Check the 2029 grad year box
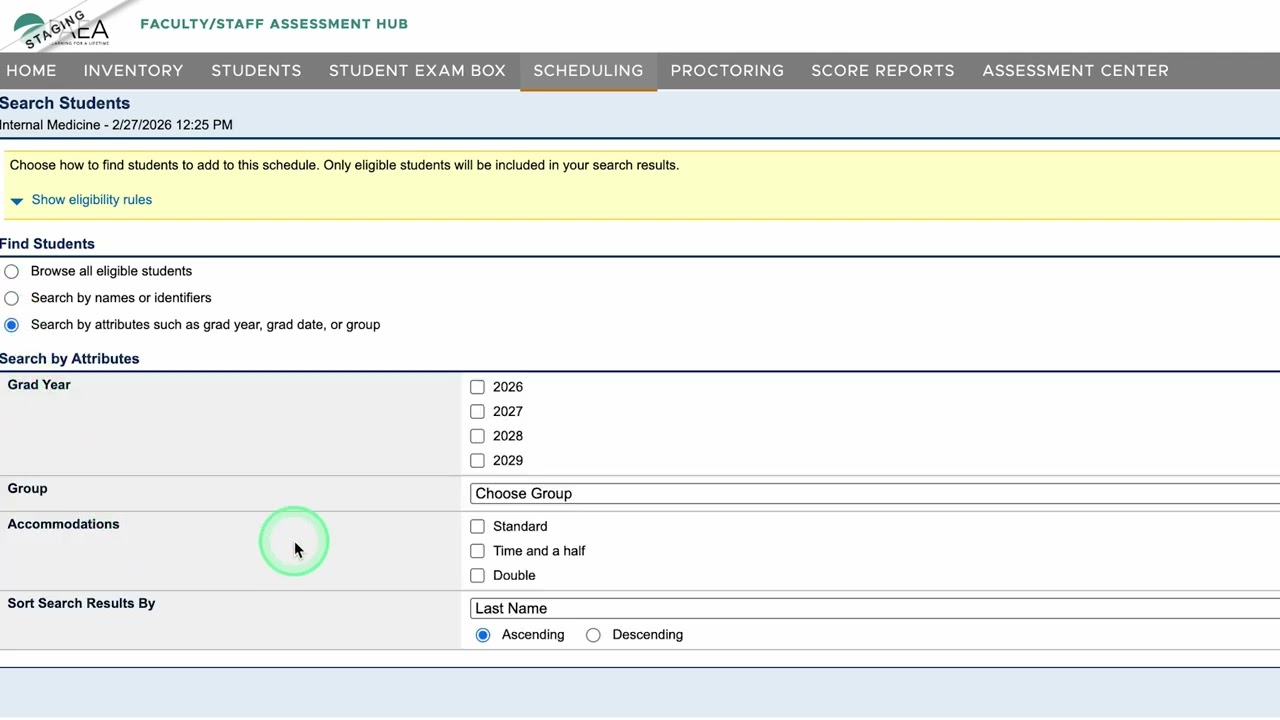Image resolution: width=1280 pixels, height=720 pixels. [x=477, y=460]
